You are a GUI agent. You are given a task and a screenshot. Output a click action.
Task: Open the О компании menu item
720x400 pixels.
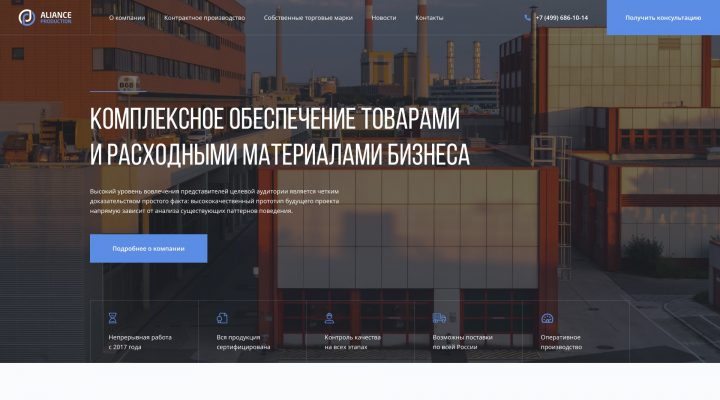[x=127, y=18]
